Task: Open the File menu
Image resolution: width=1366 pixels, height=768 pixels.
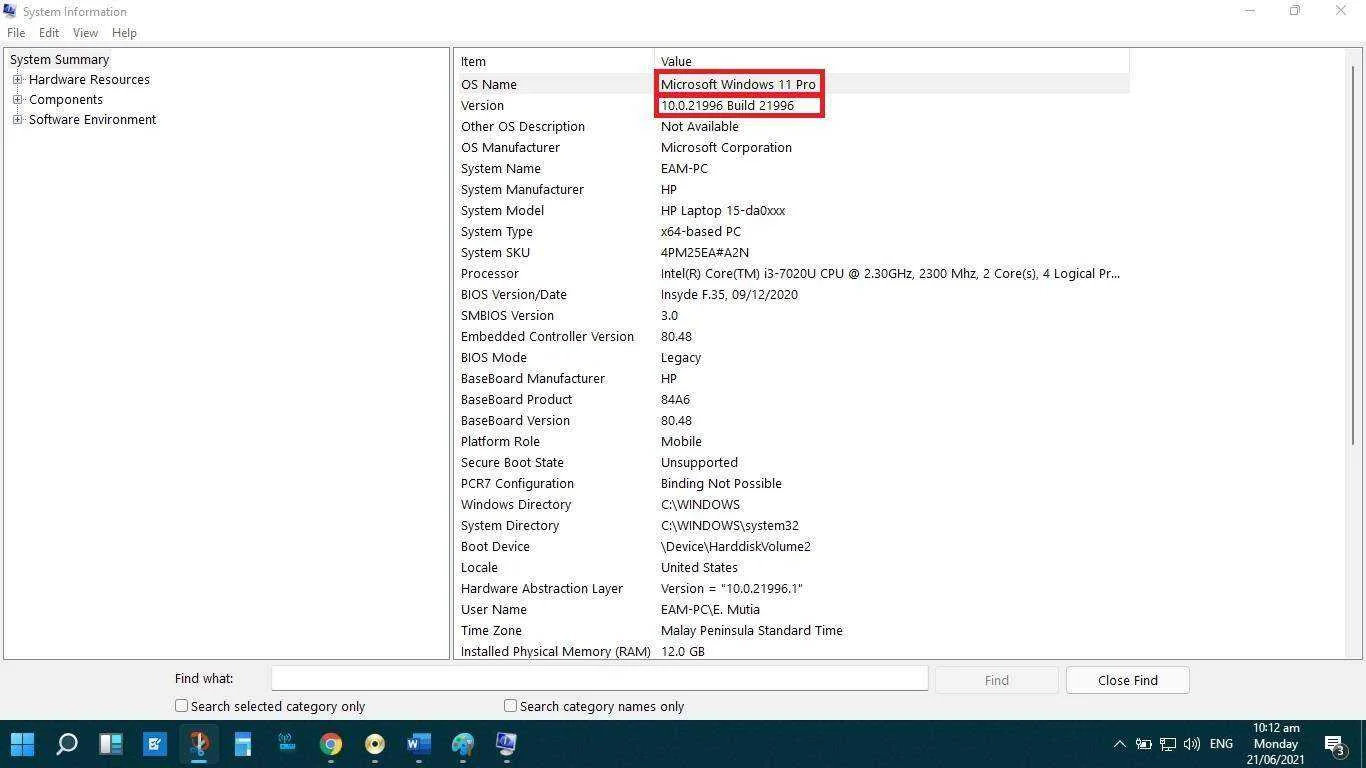Action: click(x=16, y=33)
